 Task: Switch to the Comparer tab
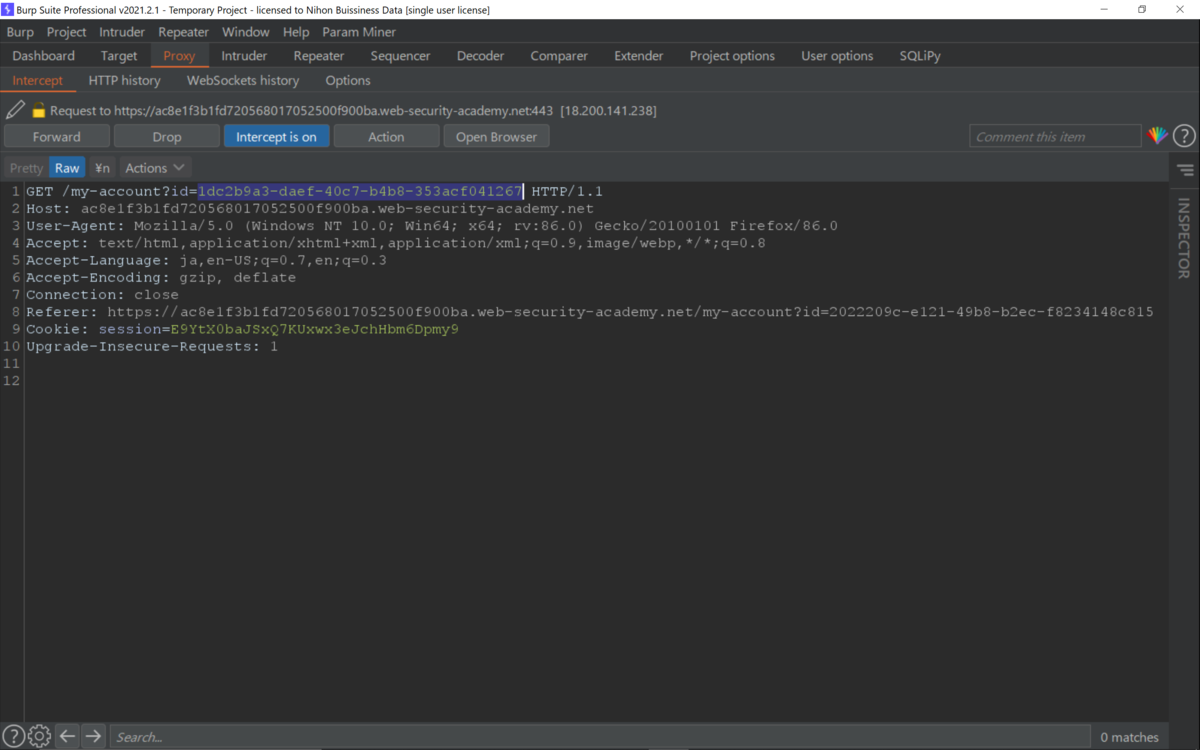[x=559, y=56]
